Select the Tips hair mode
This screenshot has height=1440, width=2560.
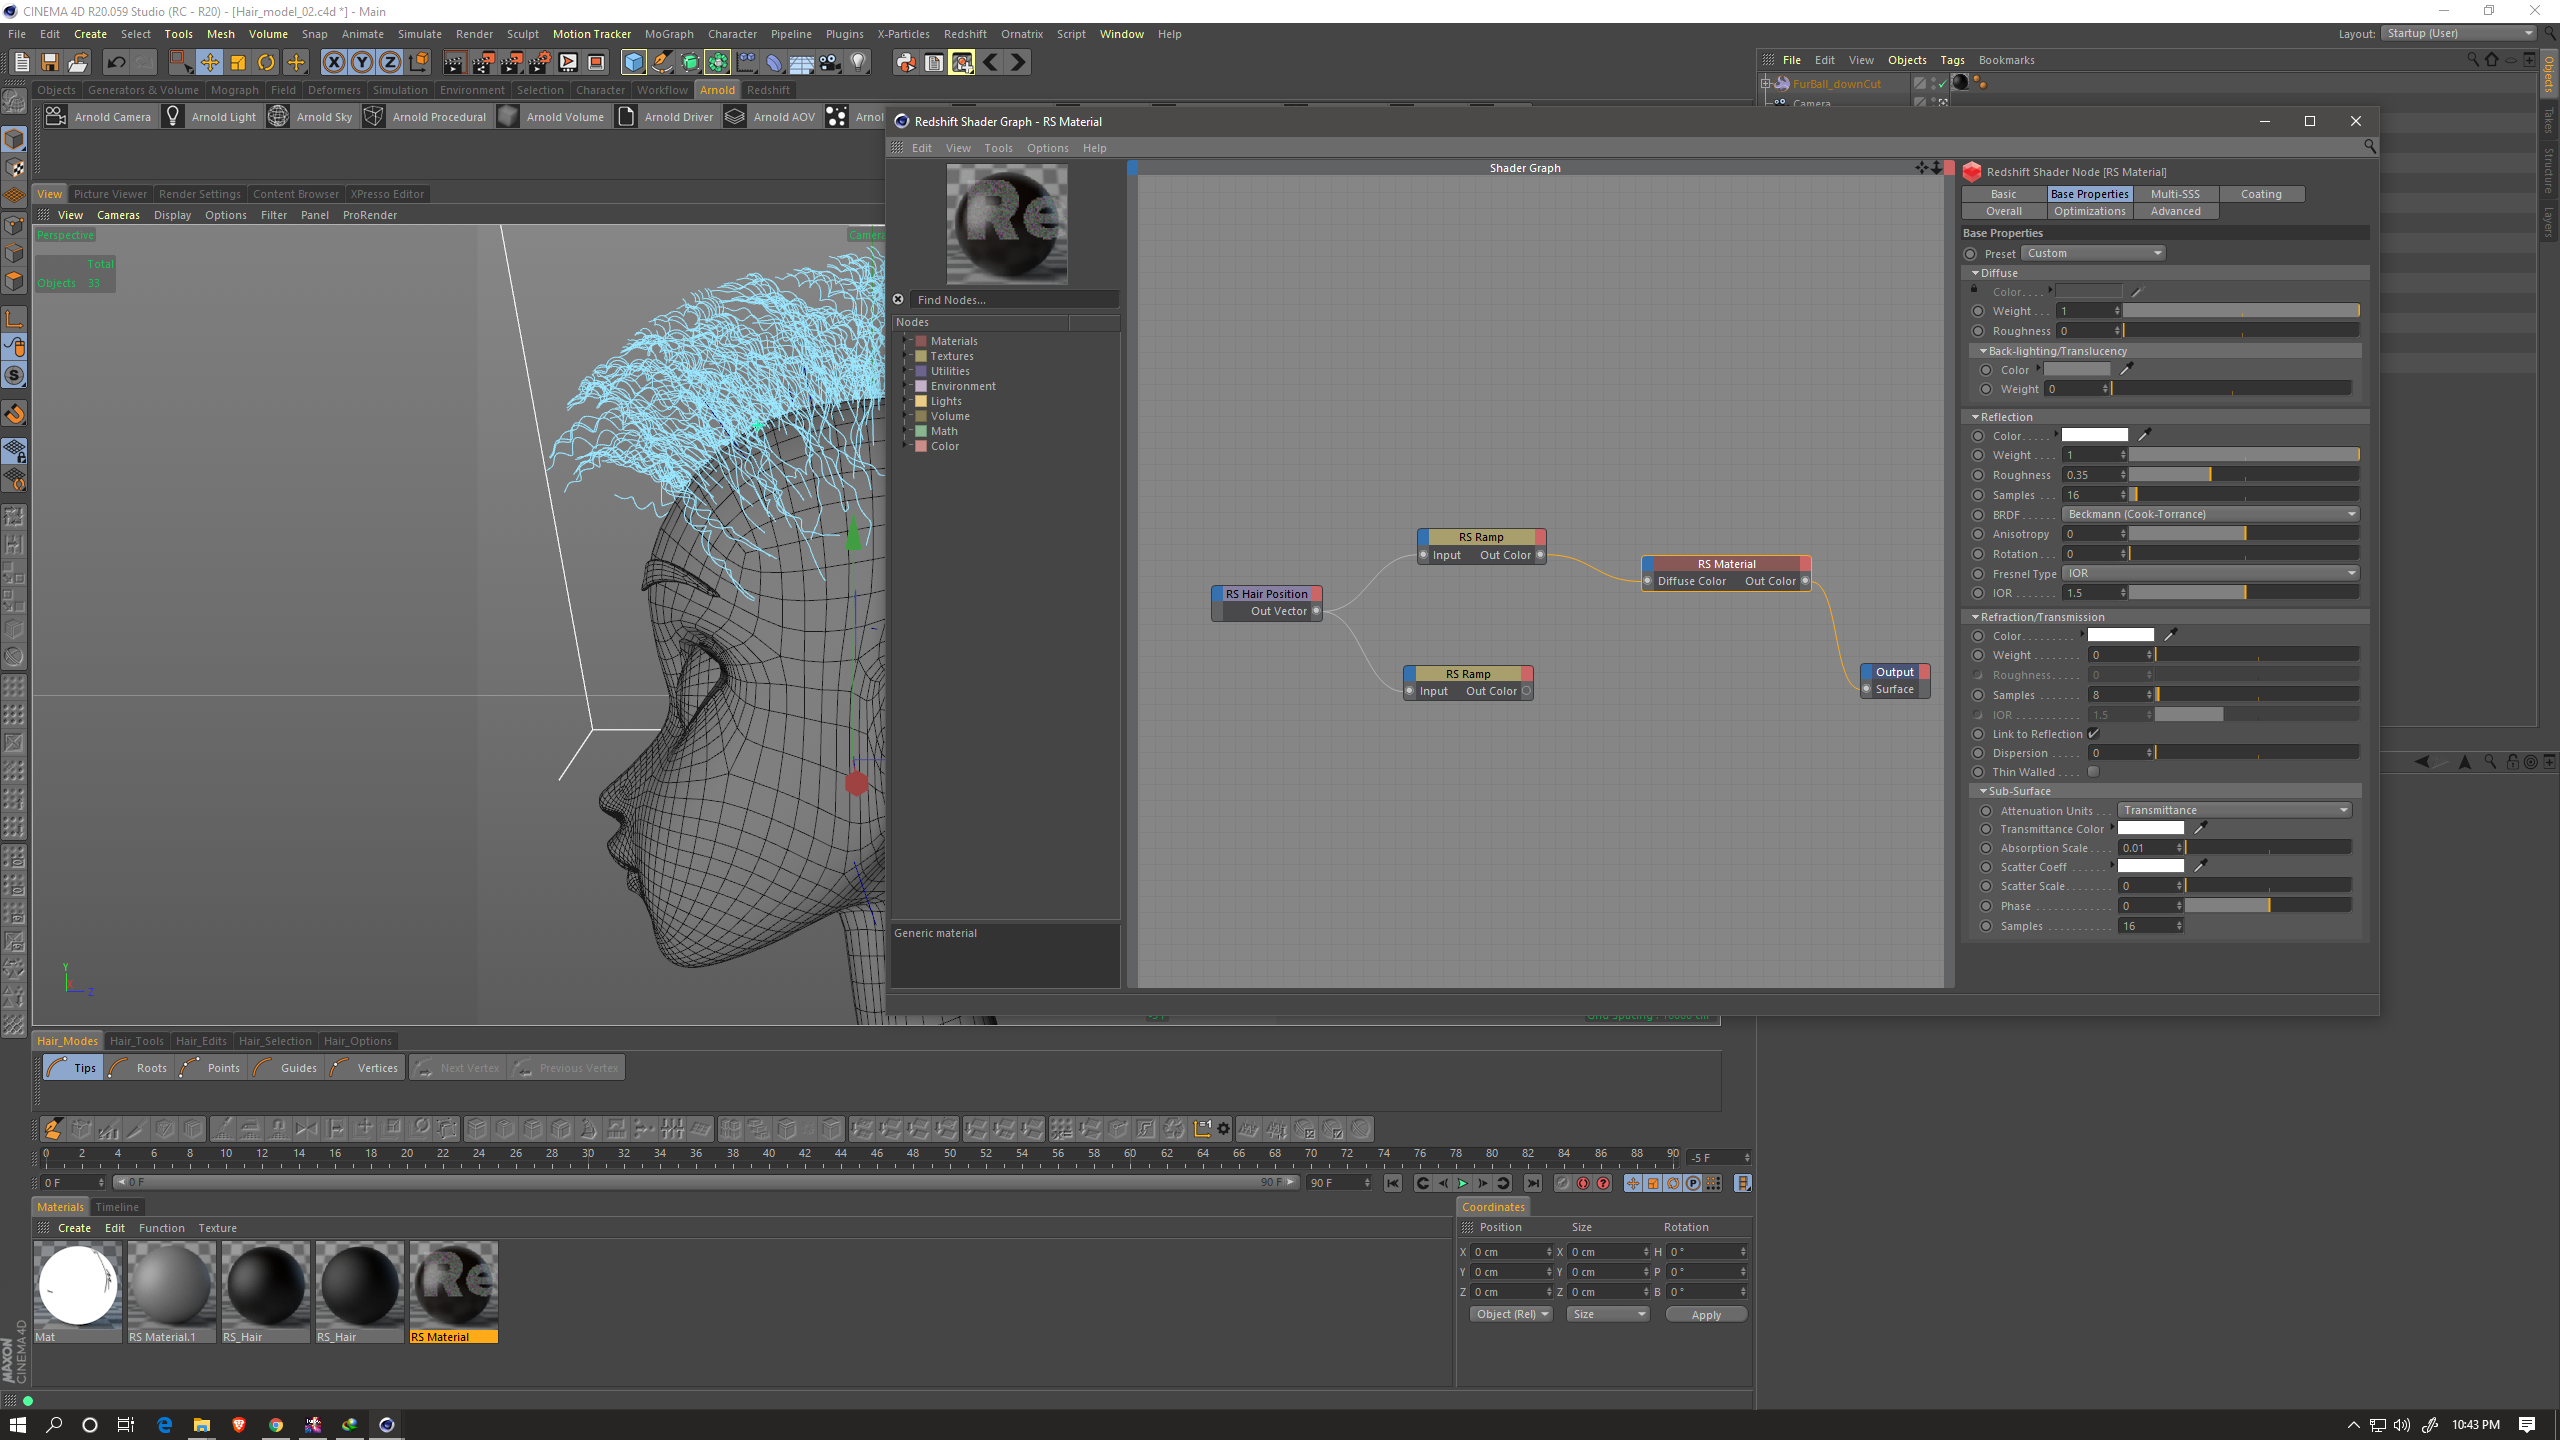pos(72,1068)
